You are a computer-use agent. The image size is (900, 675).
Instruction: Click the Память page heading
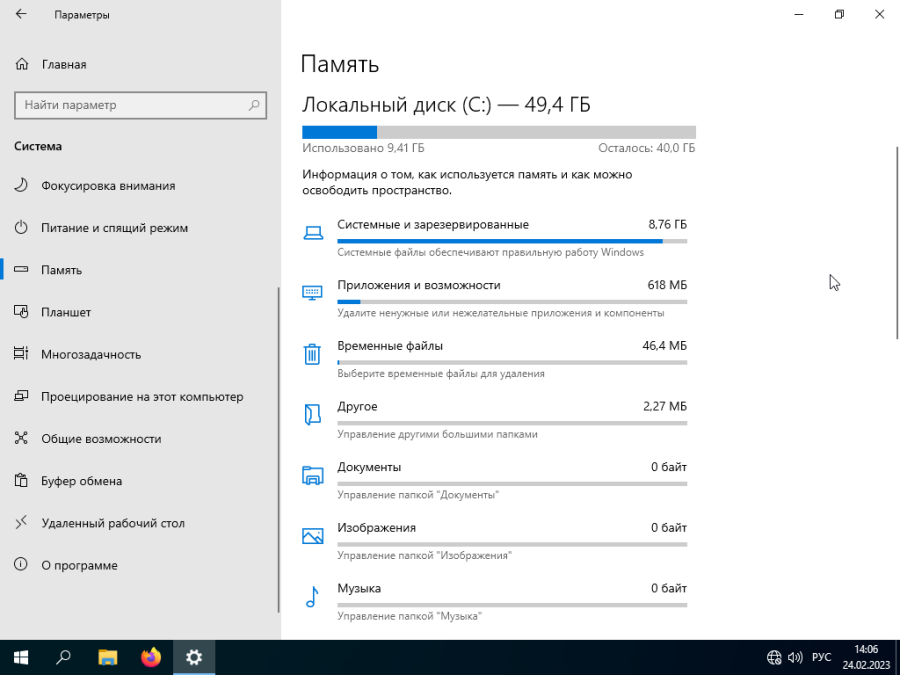340,64
